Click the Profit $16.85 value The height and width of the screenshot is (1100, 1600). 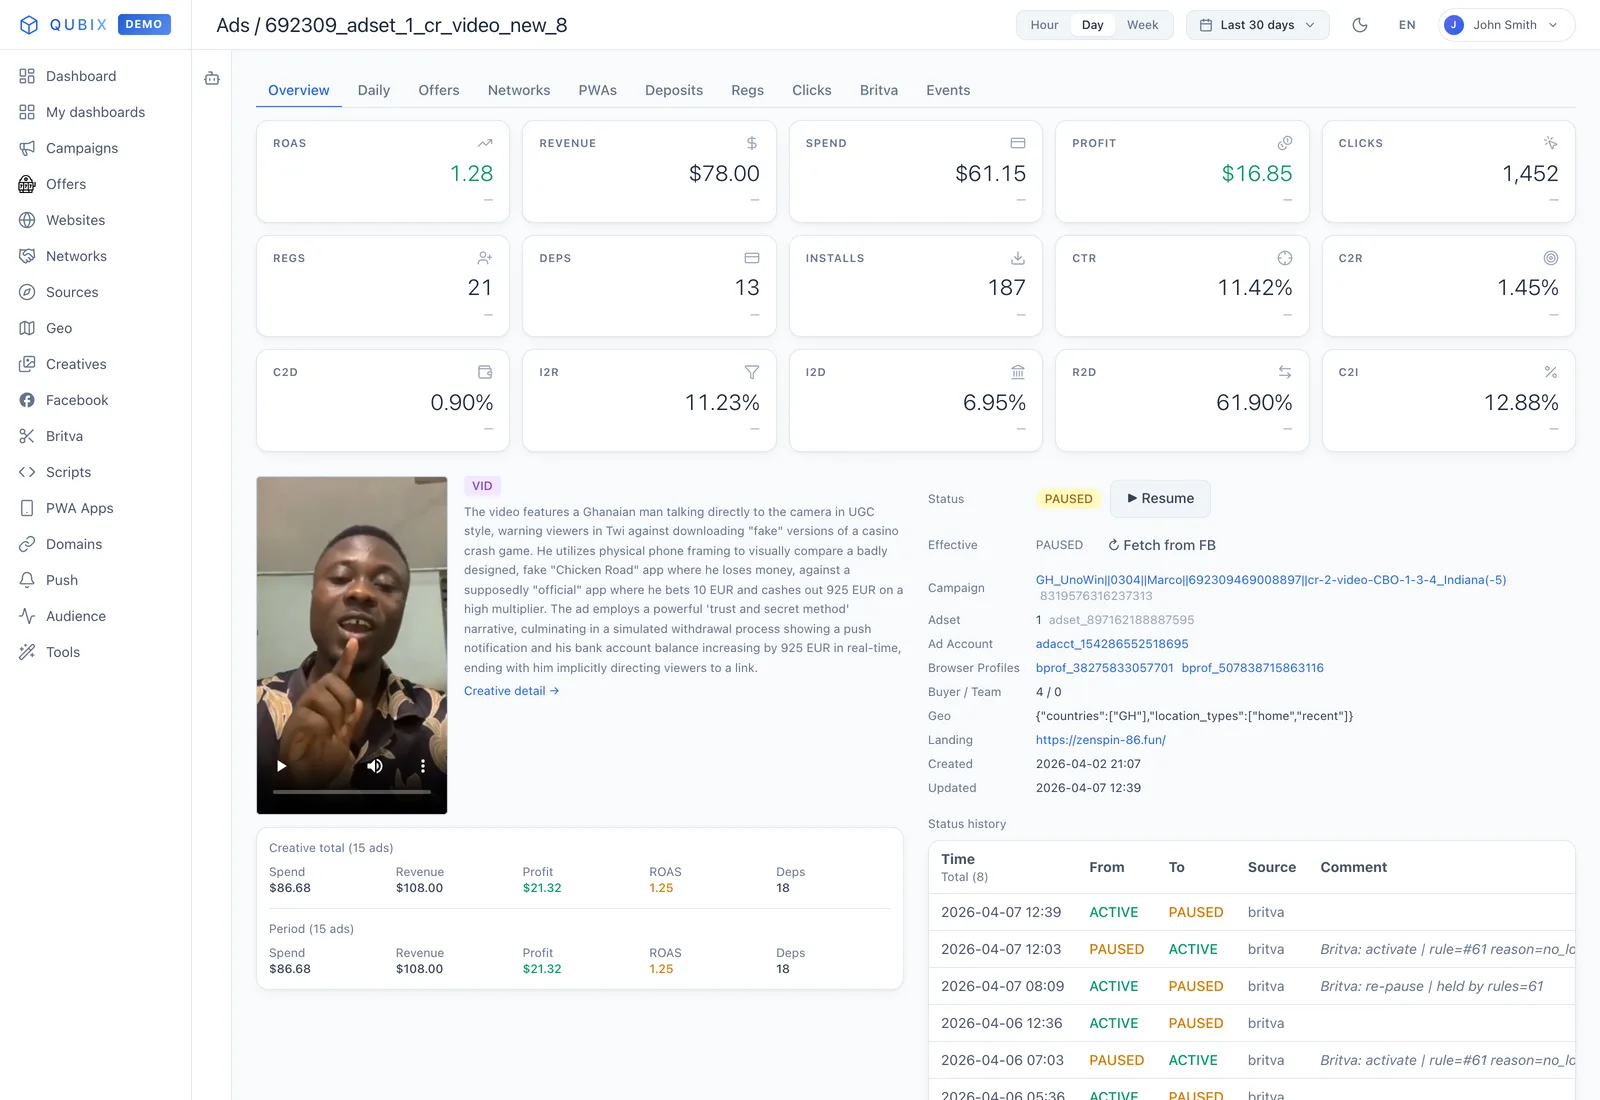(1257, 173)
